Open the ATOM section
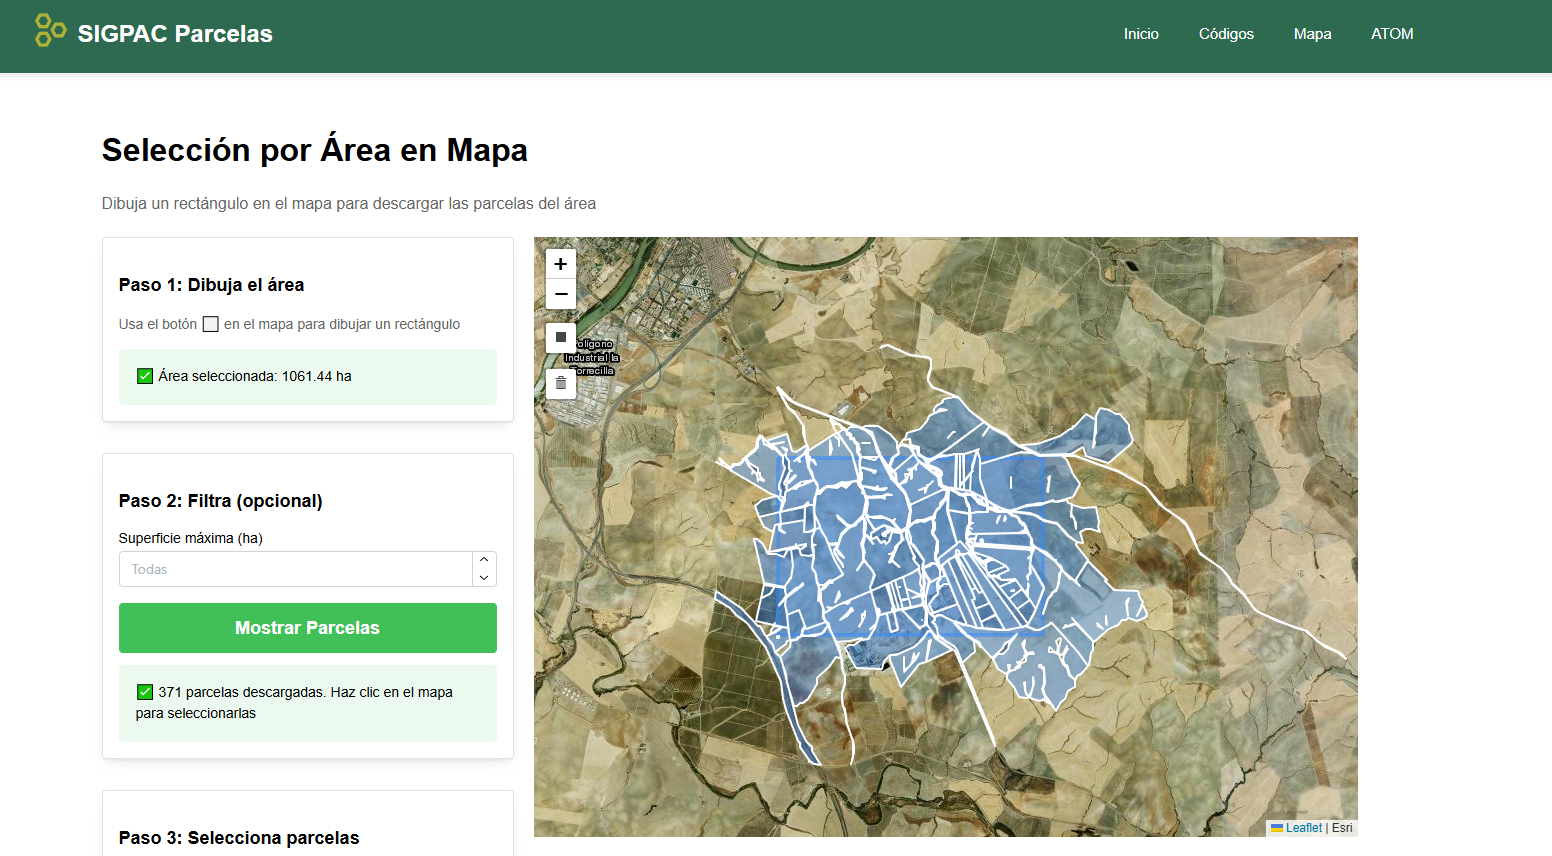This screenshot has height=856, width=1552. tap(1392, 33)
